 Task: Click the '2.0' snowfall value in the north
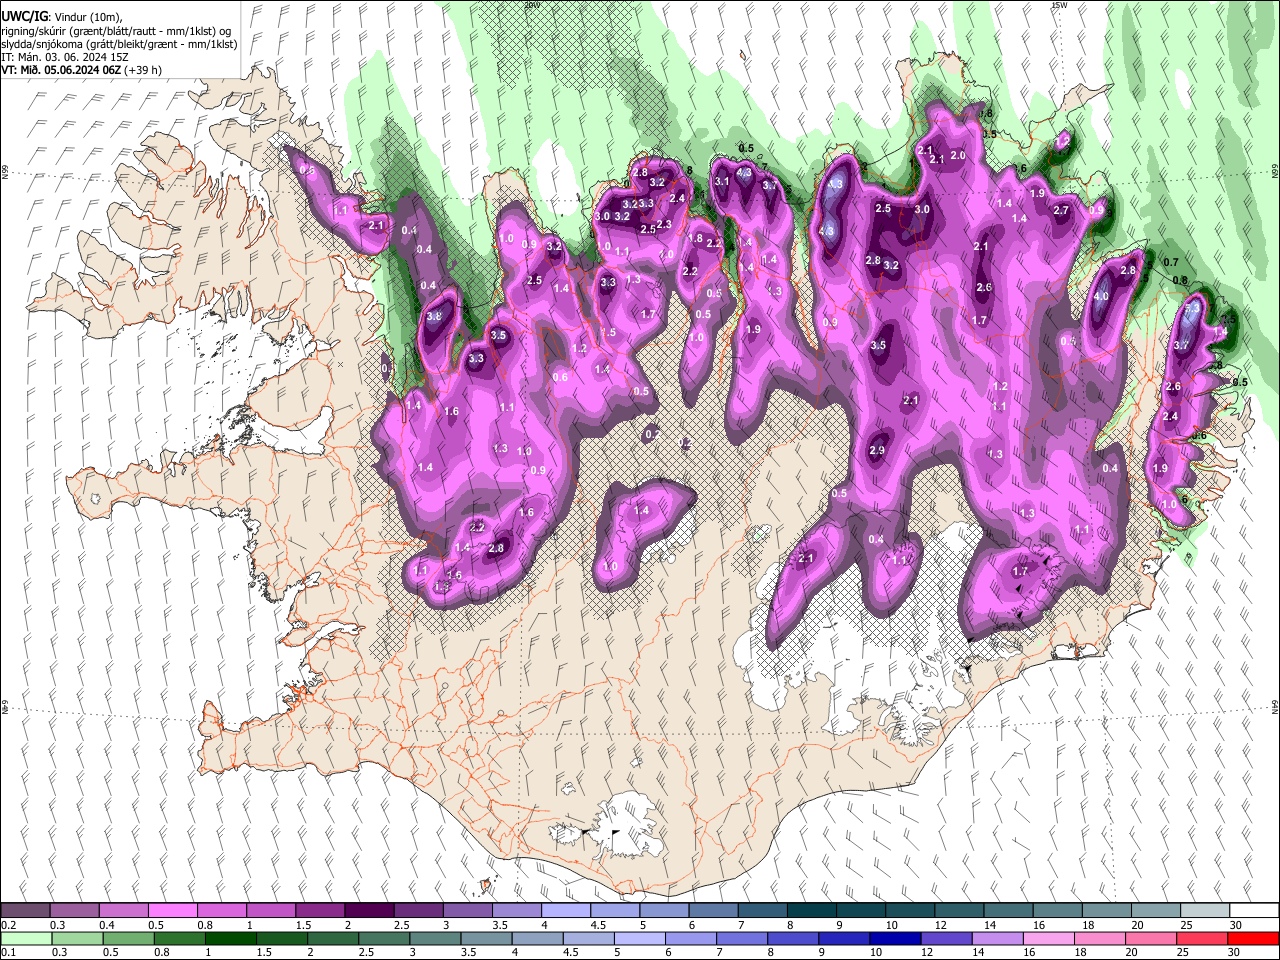point(957,156)
